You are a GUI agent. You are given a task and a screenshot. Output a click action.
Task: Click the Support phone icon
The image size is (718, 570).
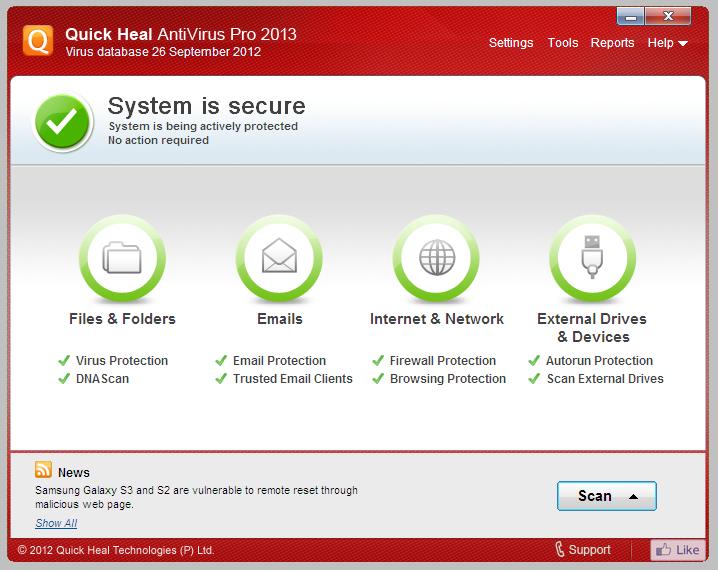(560, 549)
